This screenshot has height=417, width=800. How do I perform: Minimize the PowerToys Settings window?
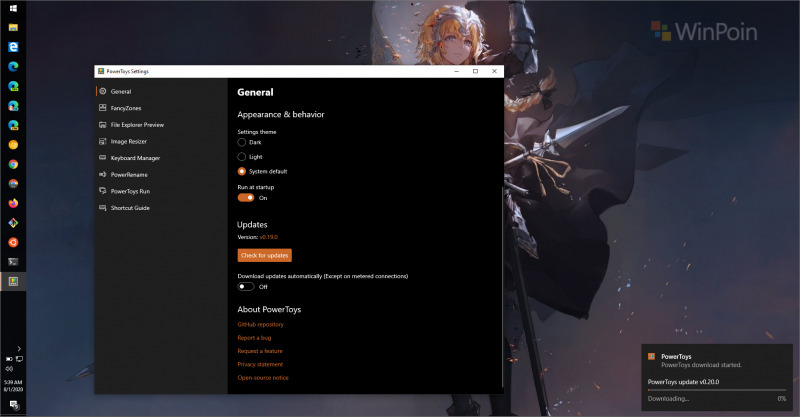pos(457,71)
